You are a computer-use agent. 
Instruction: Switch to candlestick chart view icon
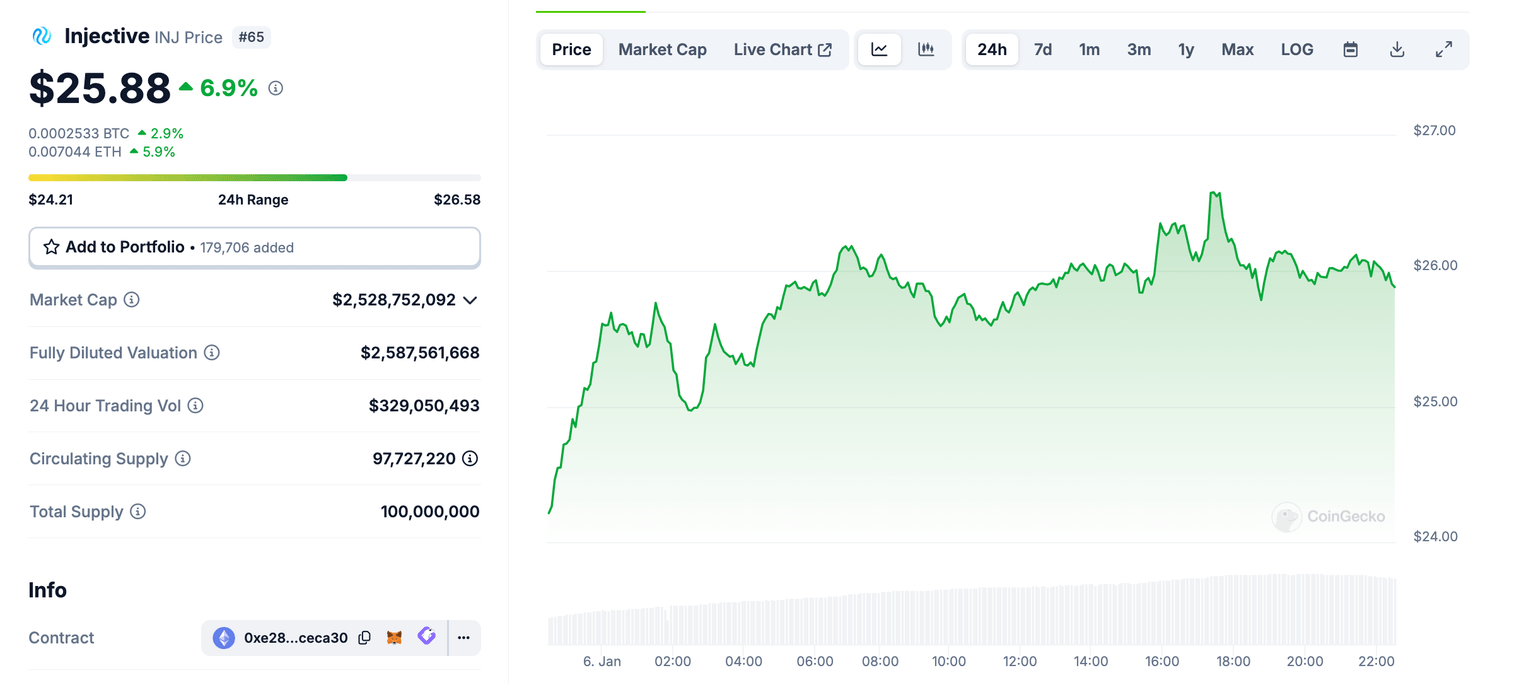926,49
